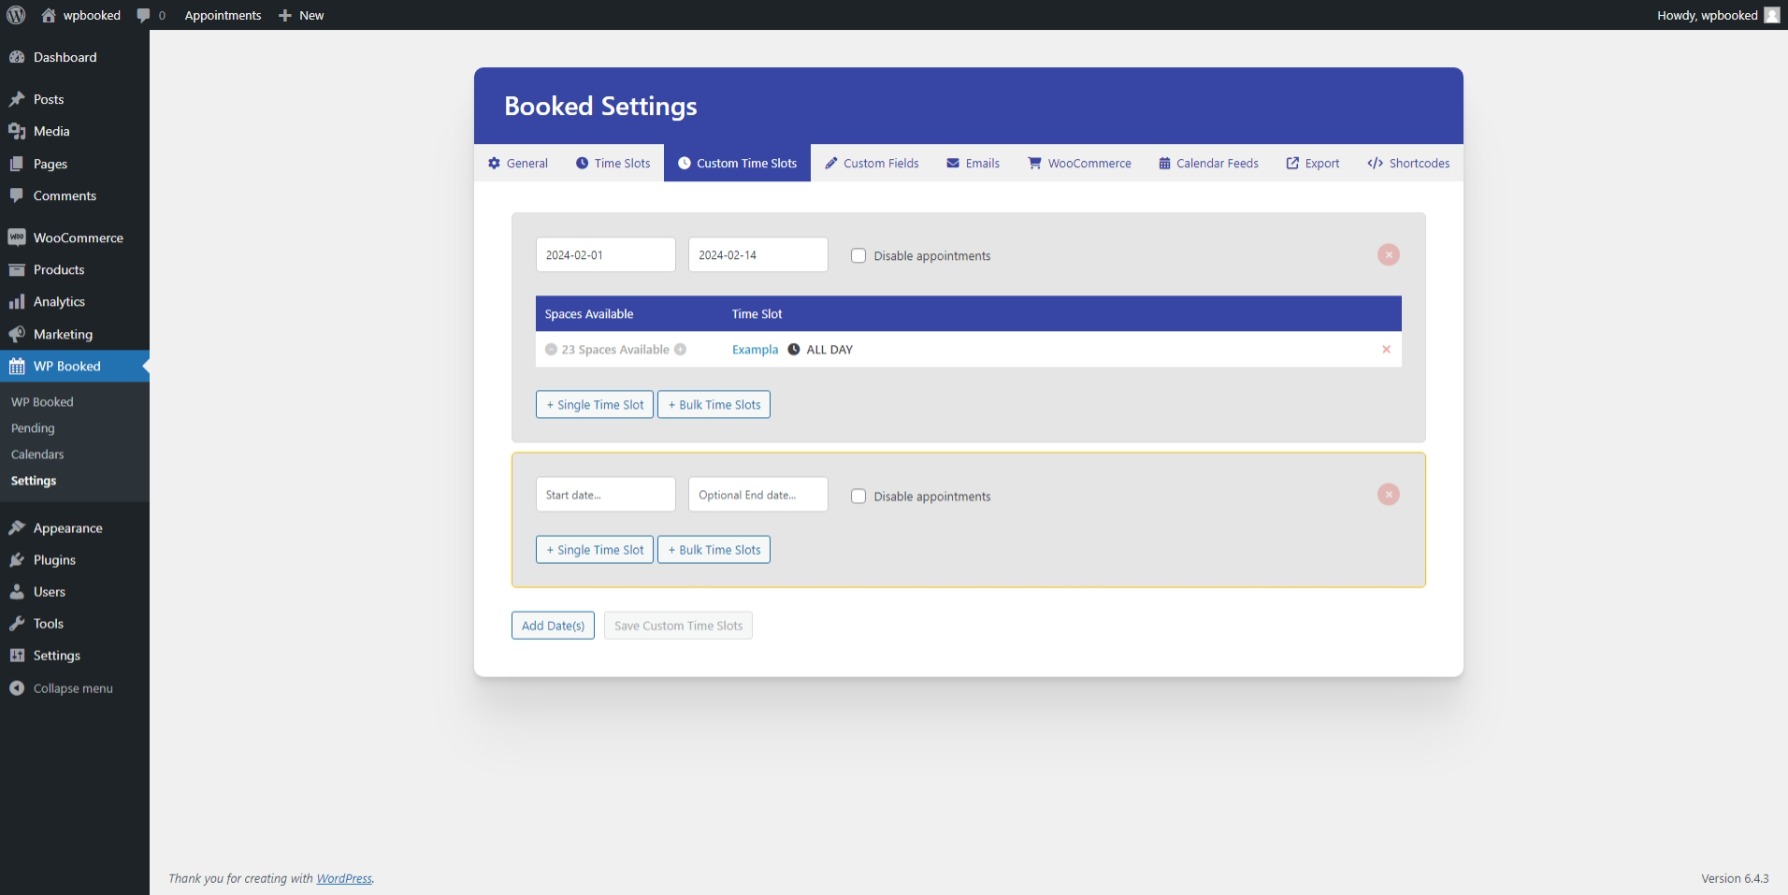
Task: Open the WooCommerce settings tab
Action: click(x=1080, y=163)
